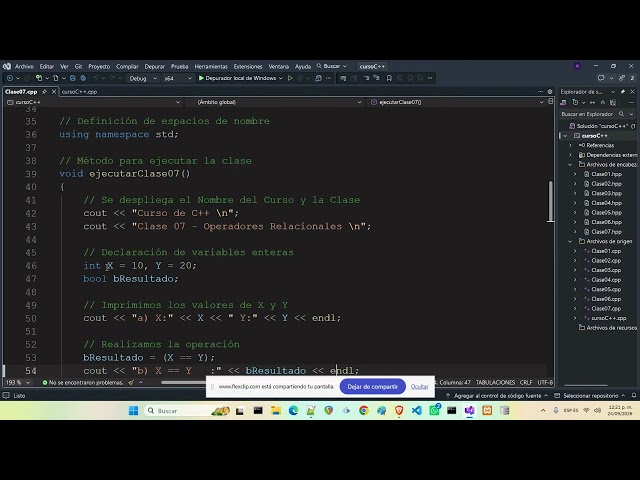Click Agregar al control de código fuente

tap(497, 396)
